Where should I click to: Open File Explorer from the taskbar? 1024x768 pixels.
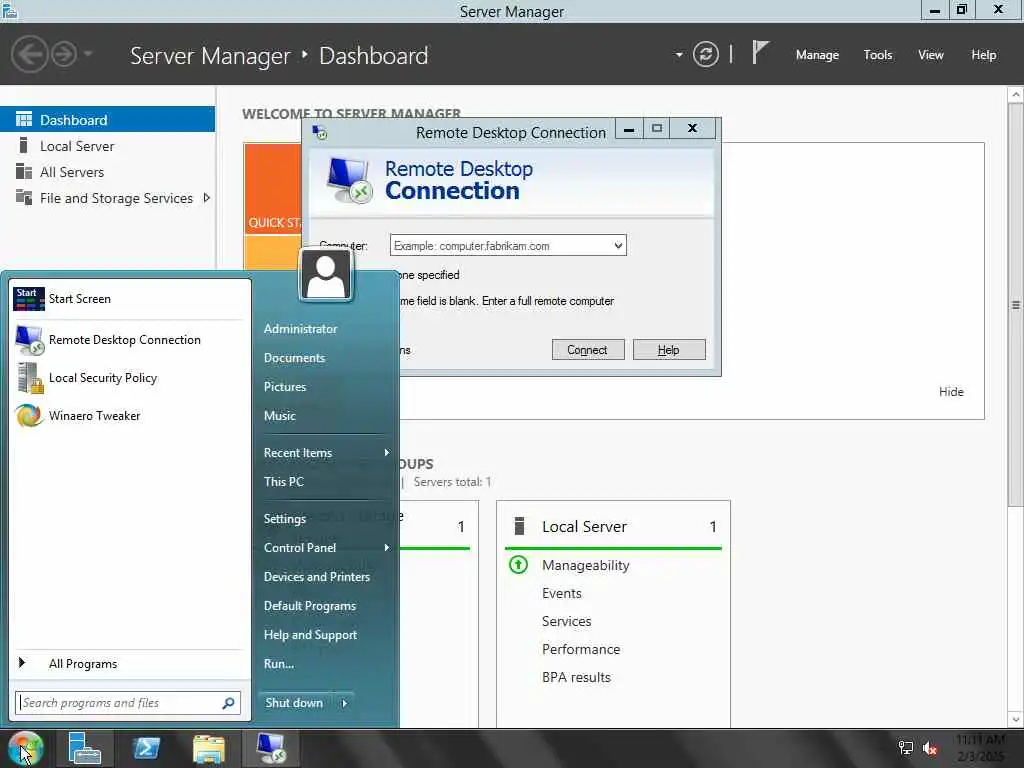[208, 748]
